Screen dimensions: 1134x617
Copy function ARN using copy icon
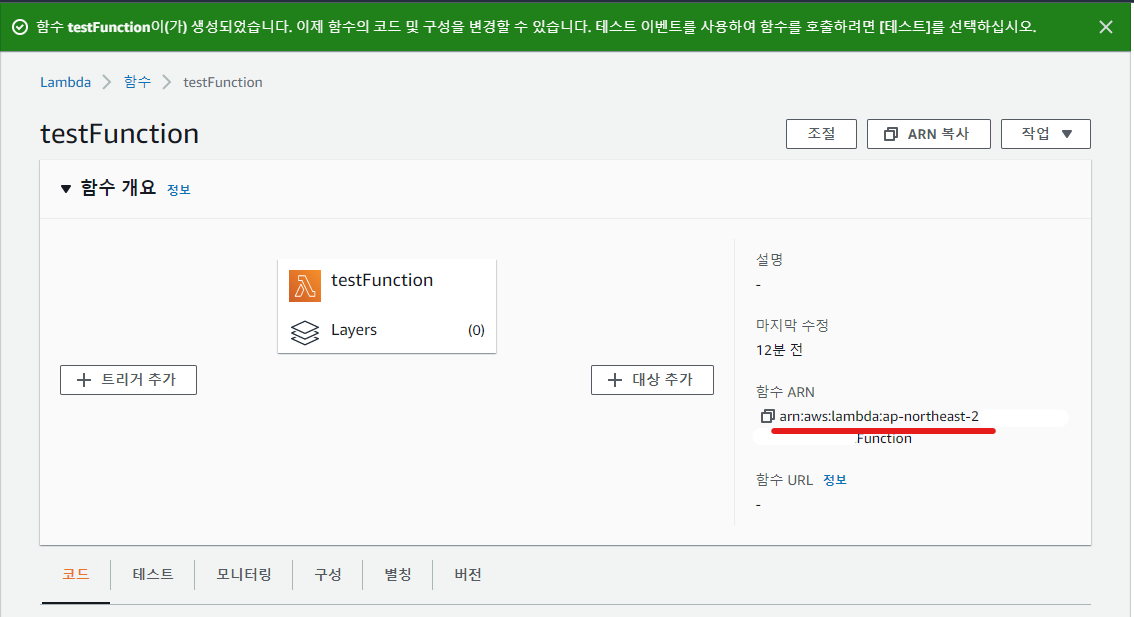(x=767, y=416)
